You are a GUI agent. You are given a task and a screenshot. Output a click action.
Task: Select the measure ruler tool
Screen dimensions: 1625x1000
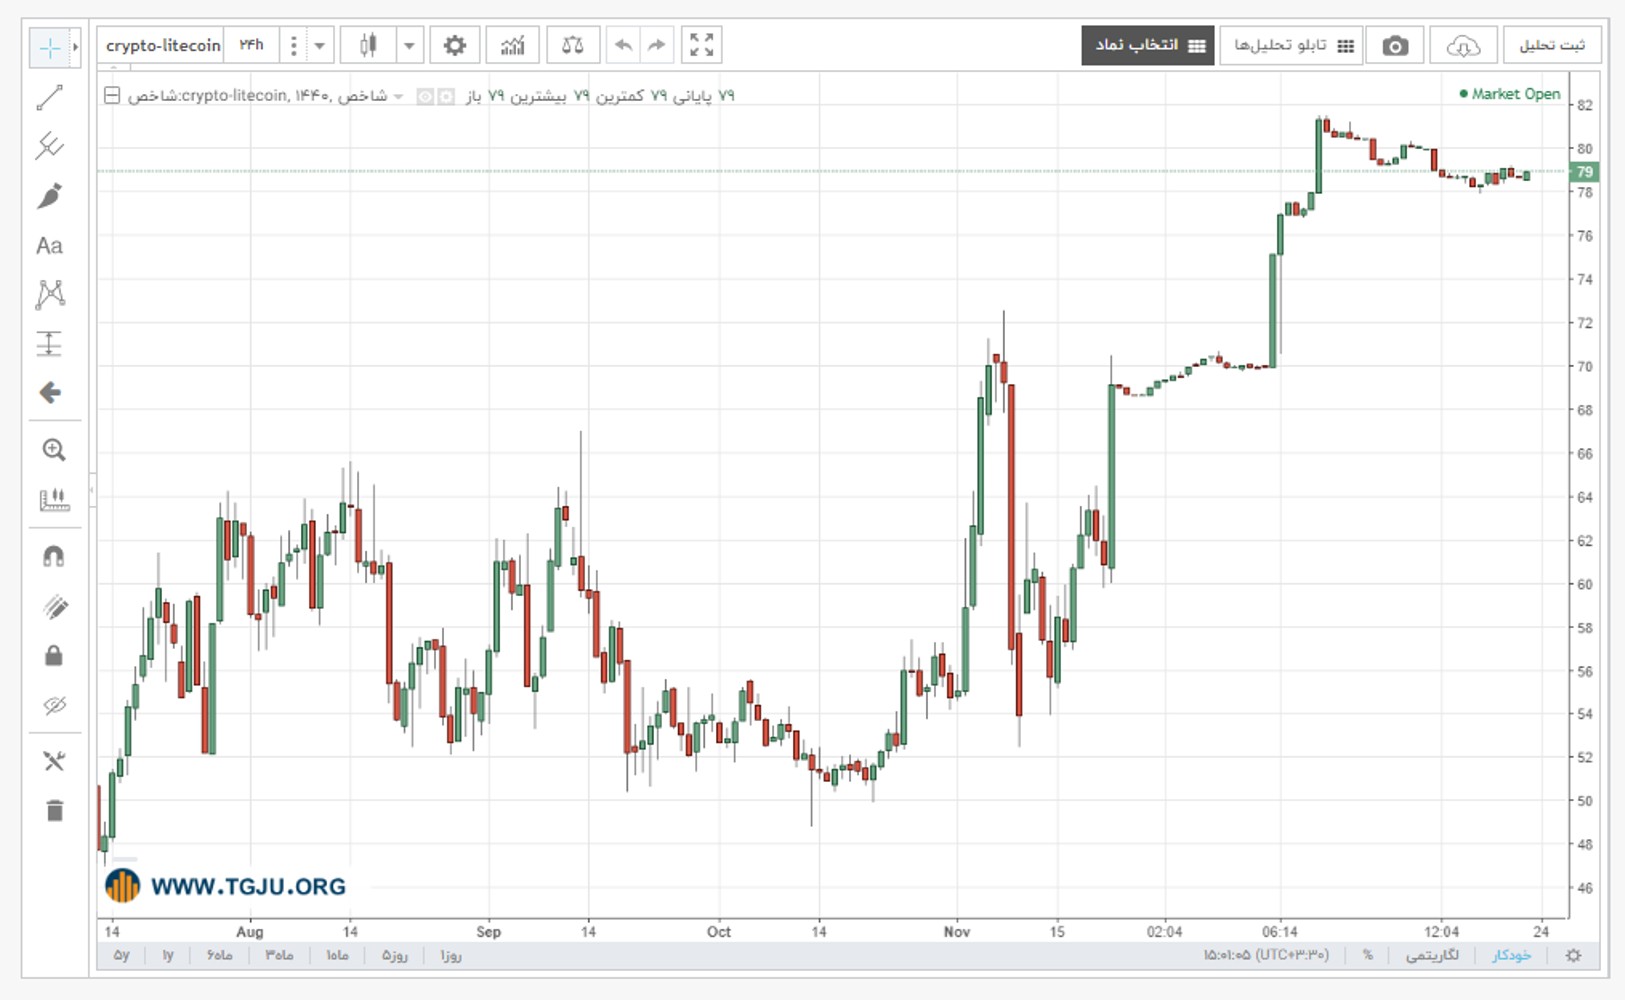coord(54,499)
